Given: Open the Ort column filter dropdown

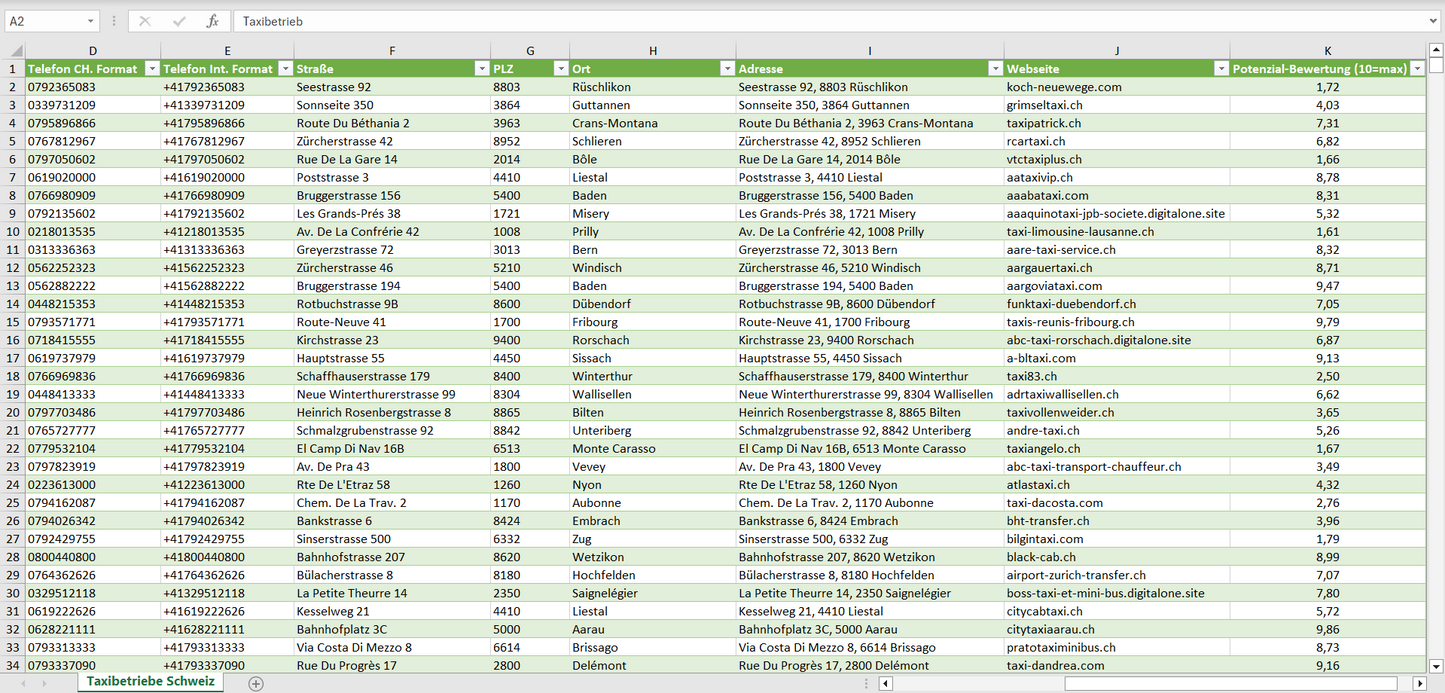Looking at the screenshot, I should [x=725, y=69].
